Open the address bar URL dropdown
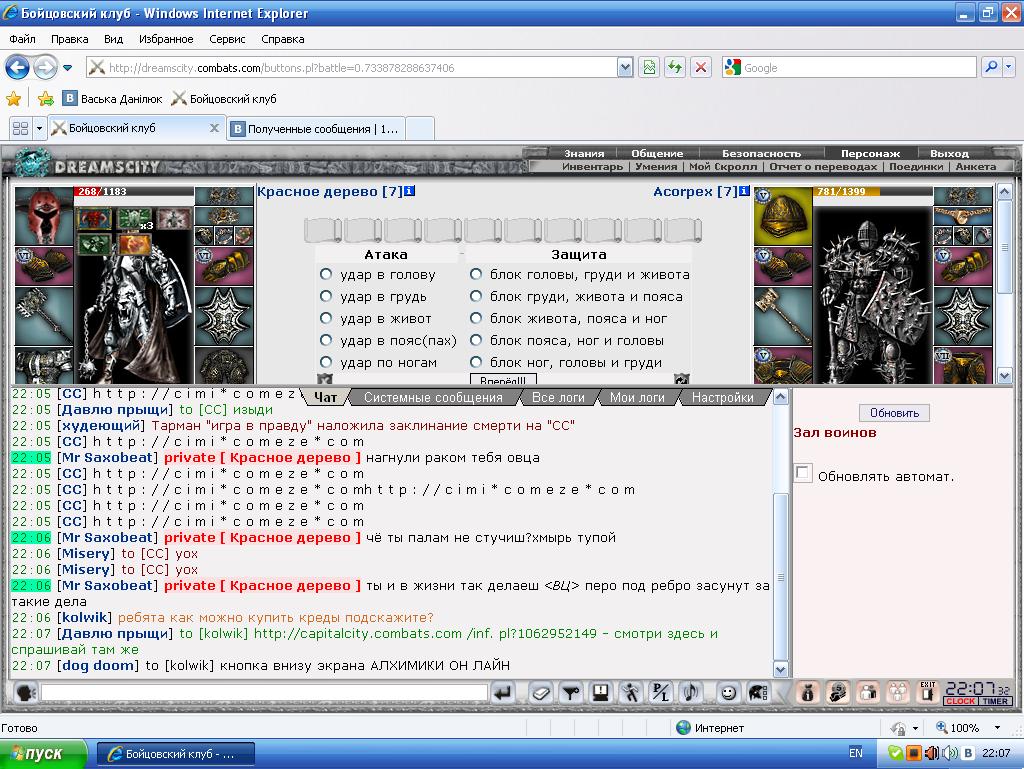The width and height of the screenshot is (1024, 769). pos(625,67)
